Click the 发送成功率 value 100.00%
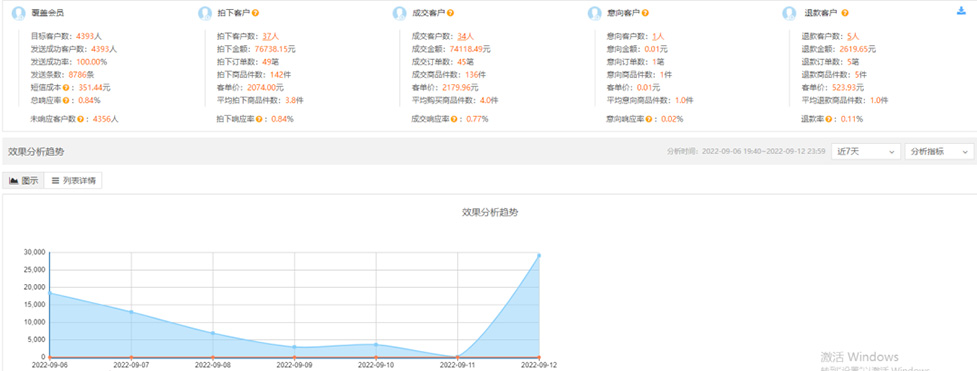The width and height of the screenshot is (977, 371). tap(92, 62)
